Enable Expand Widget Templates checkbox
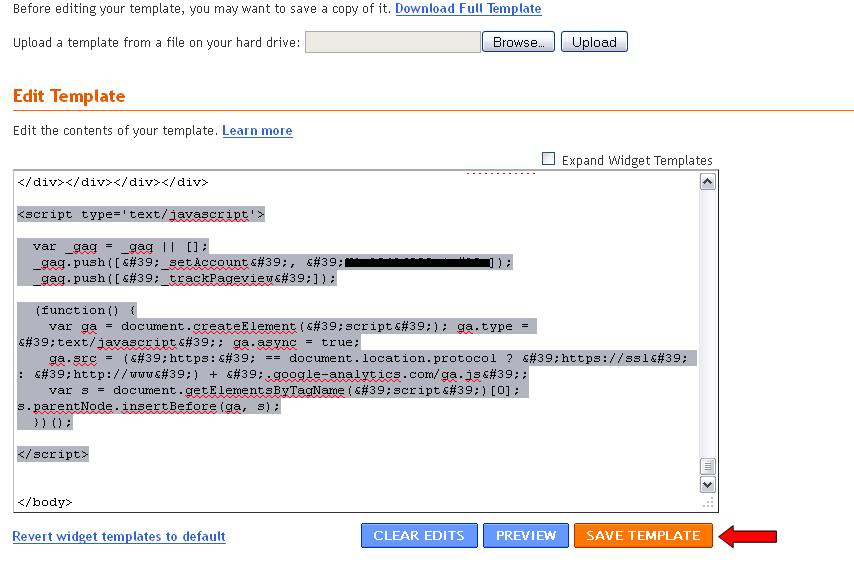 [x=548, y=159]
